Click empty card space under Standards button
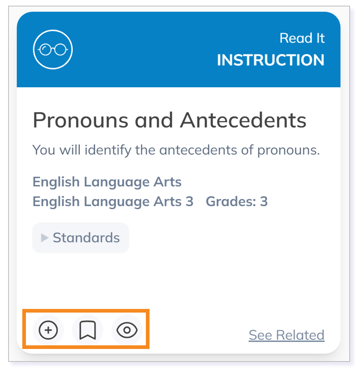Screen dimensions: 361x370 coord(178,282)
